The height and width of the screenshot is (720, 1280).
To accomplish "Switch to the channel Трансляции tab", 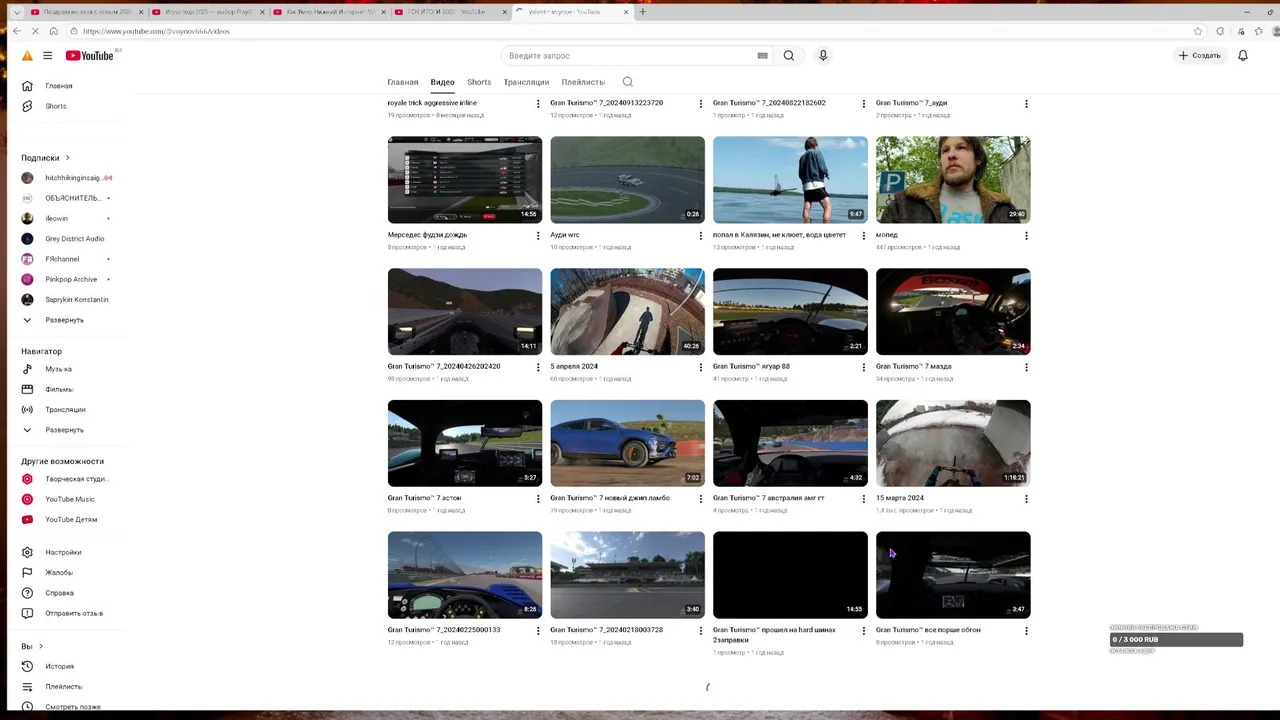I will (526, 82).
